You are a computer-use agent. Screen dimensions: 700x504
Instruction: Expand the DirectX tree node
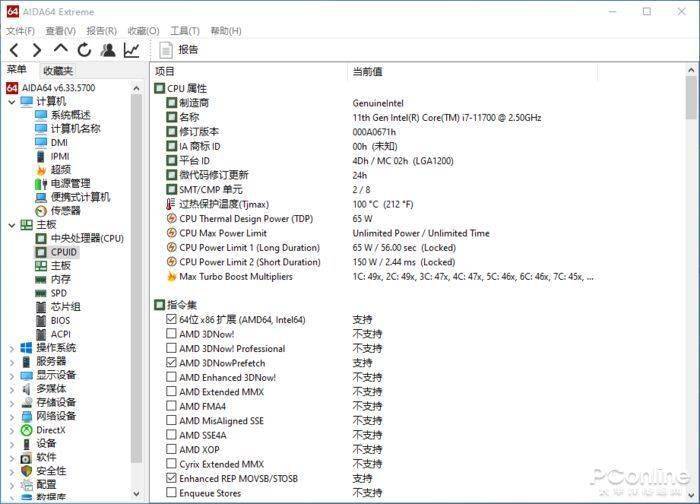11,430
